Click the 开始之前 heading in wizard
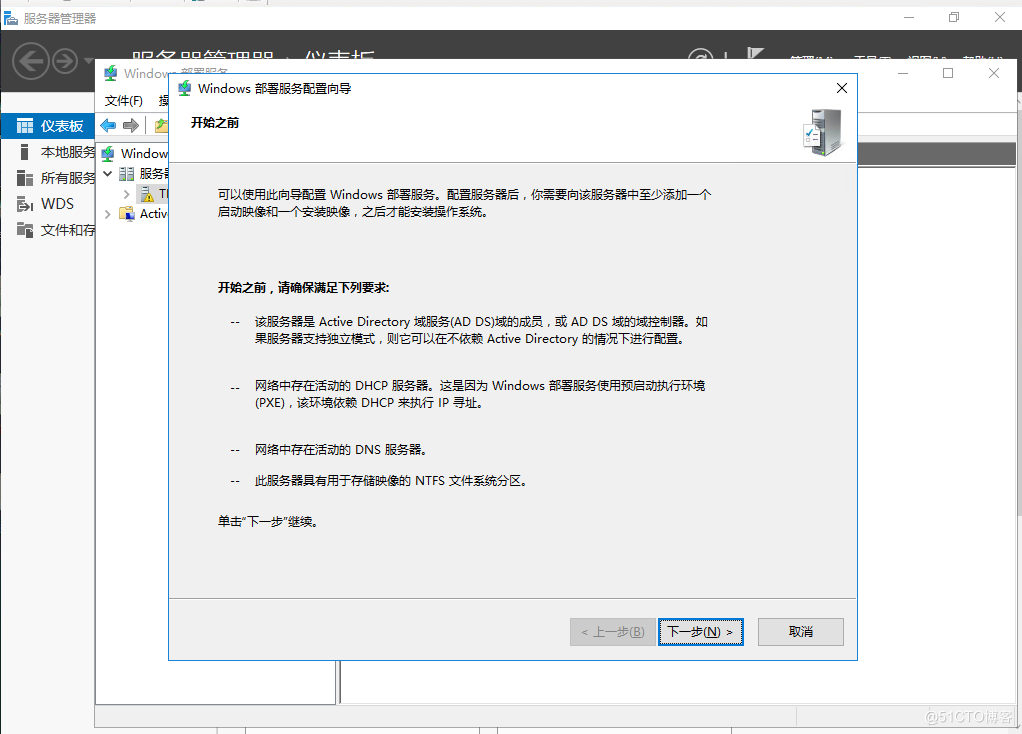This screenshot has width=1022, height=734. (214, 123)
